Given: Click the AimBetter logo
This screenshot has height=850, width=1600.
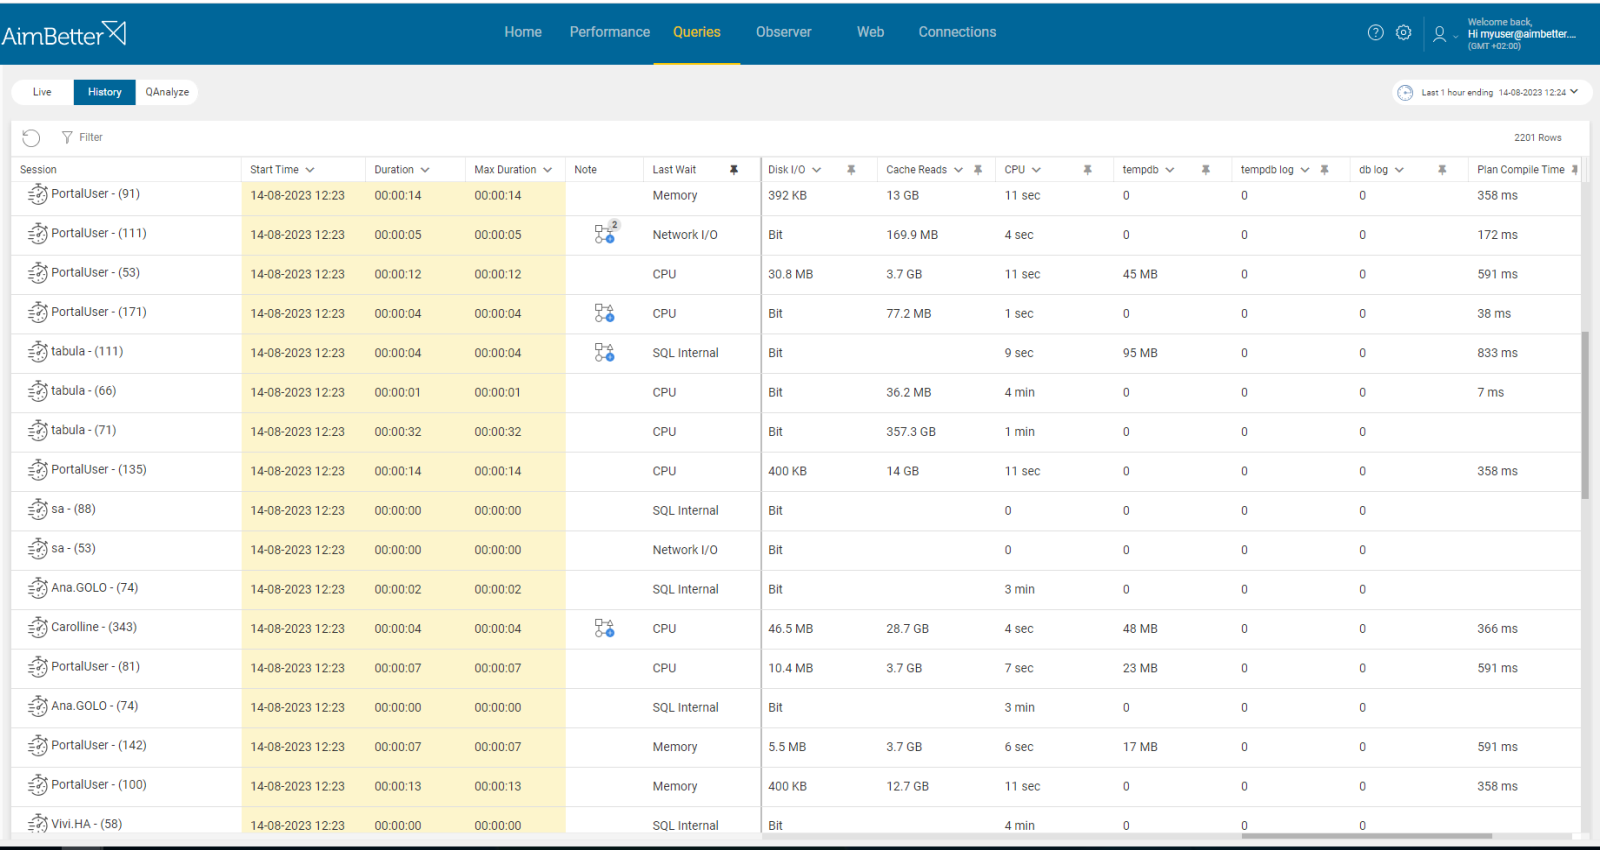Looking at the screenshot, I should 64,34.
